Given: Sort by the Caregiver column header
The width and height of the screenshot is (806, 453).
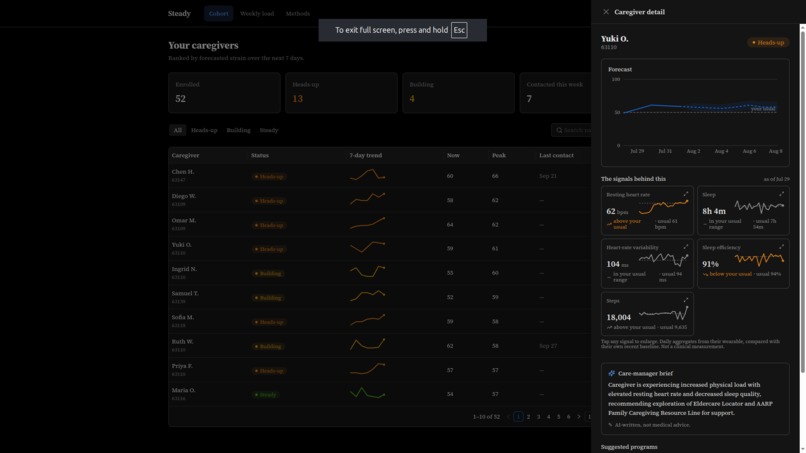Looking at the screenshot, I should [x=186, y=155].
